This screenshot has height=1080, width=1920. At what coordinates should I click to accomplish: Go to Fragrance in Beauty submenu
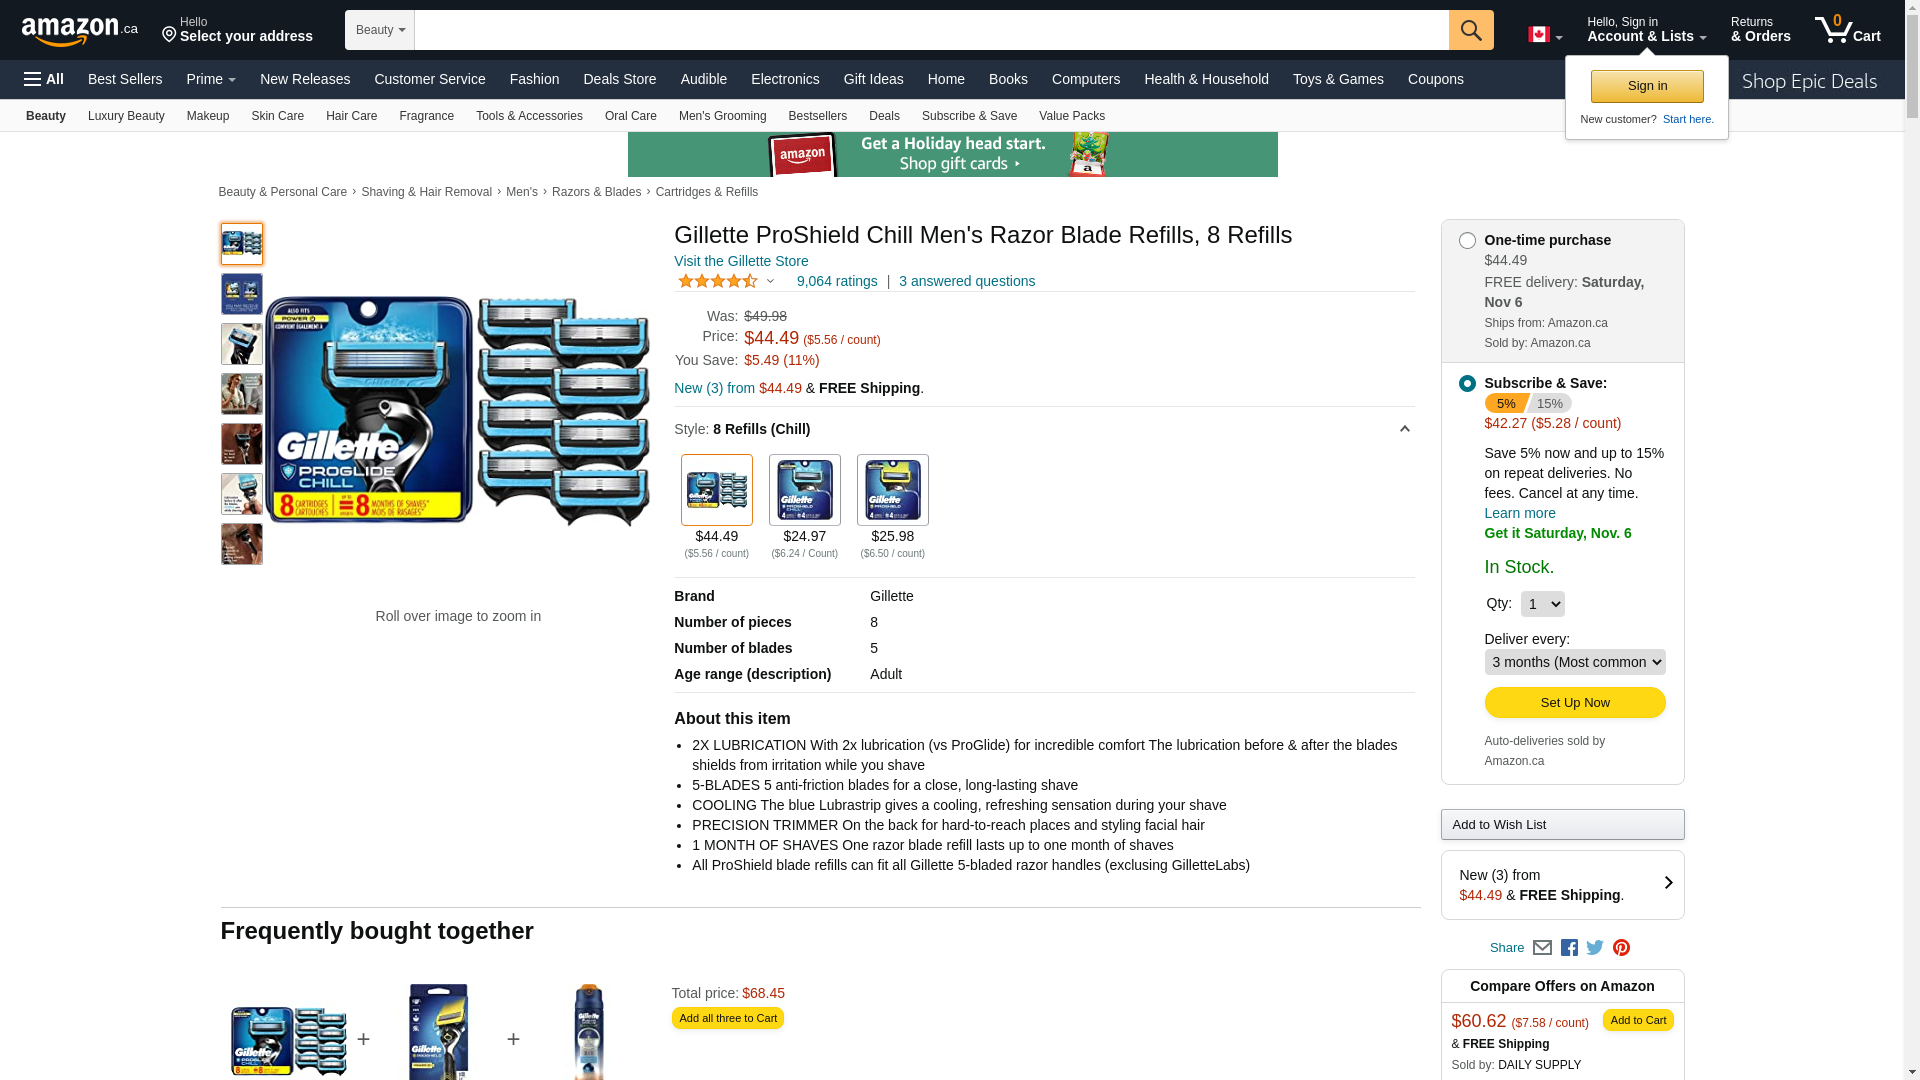pos(426,116)
